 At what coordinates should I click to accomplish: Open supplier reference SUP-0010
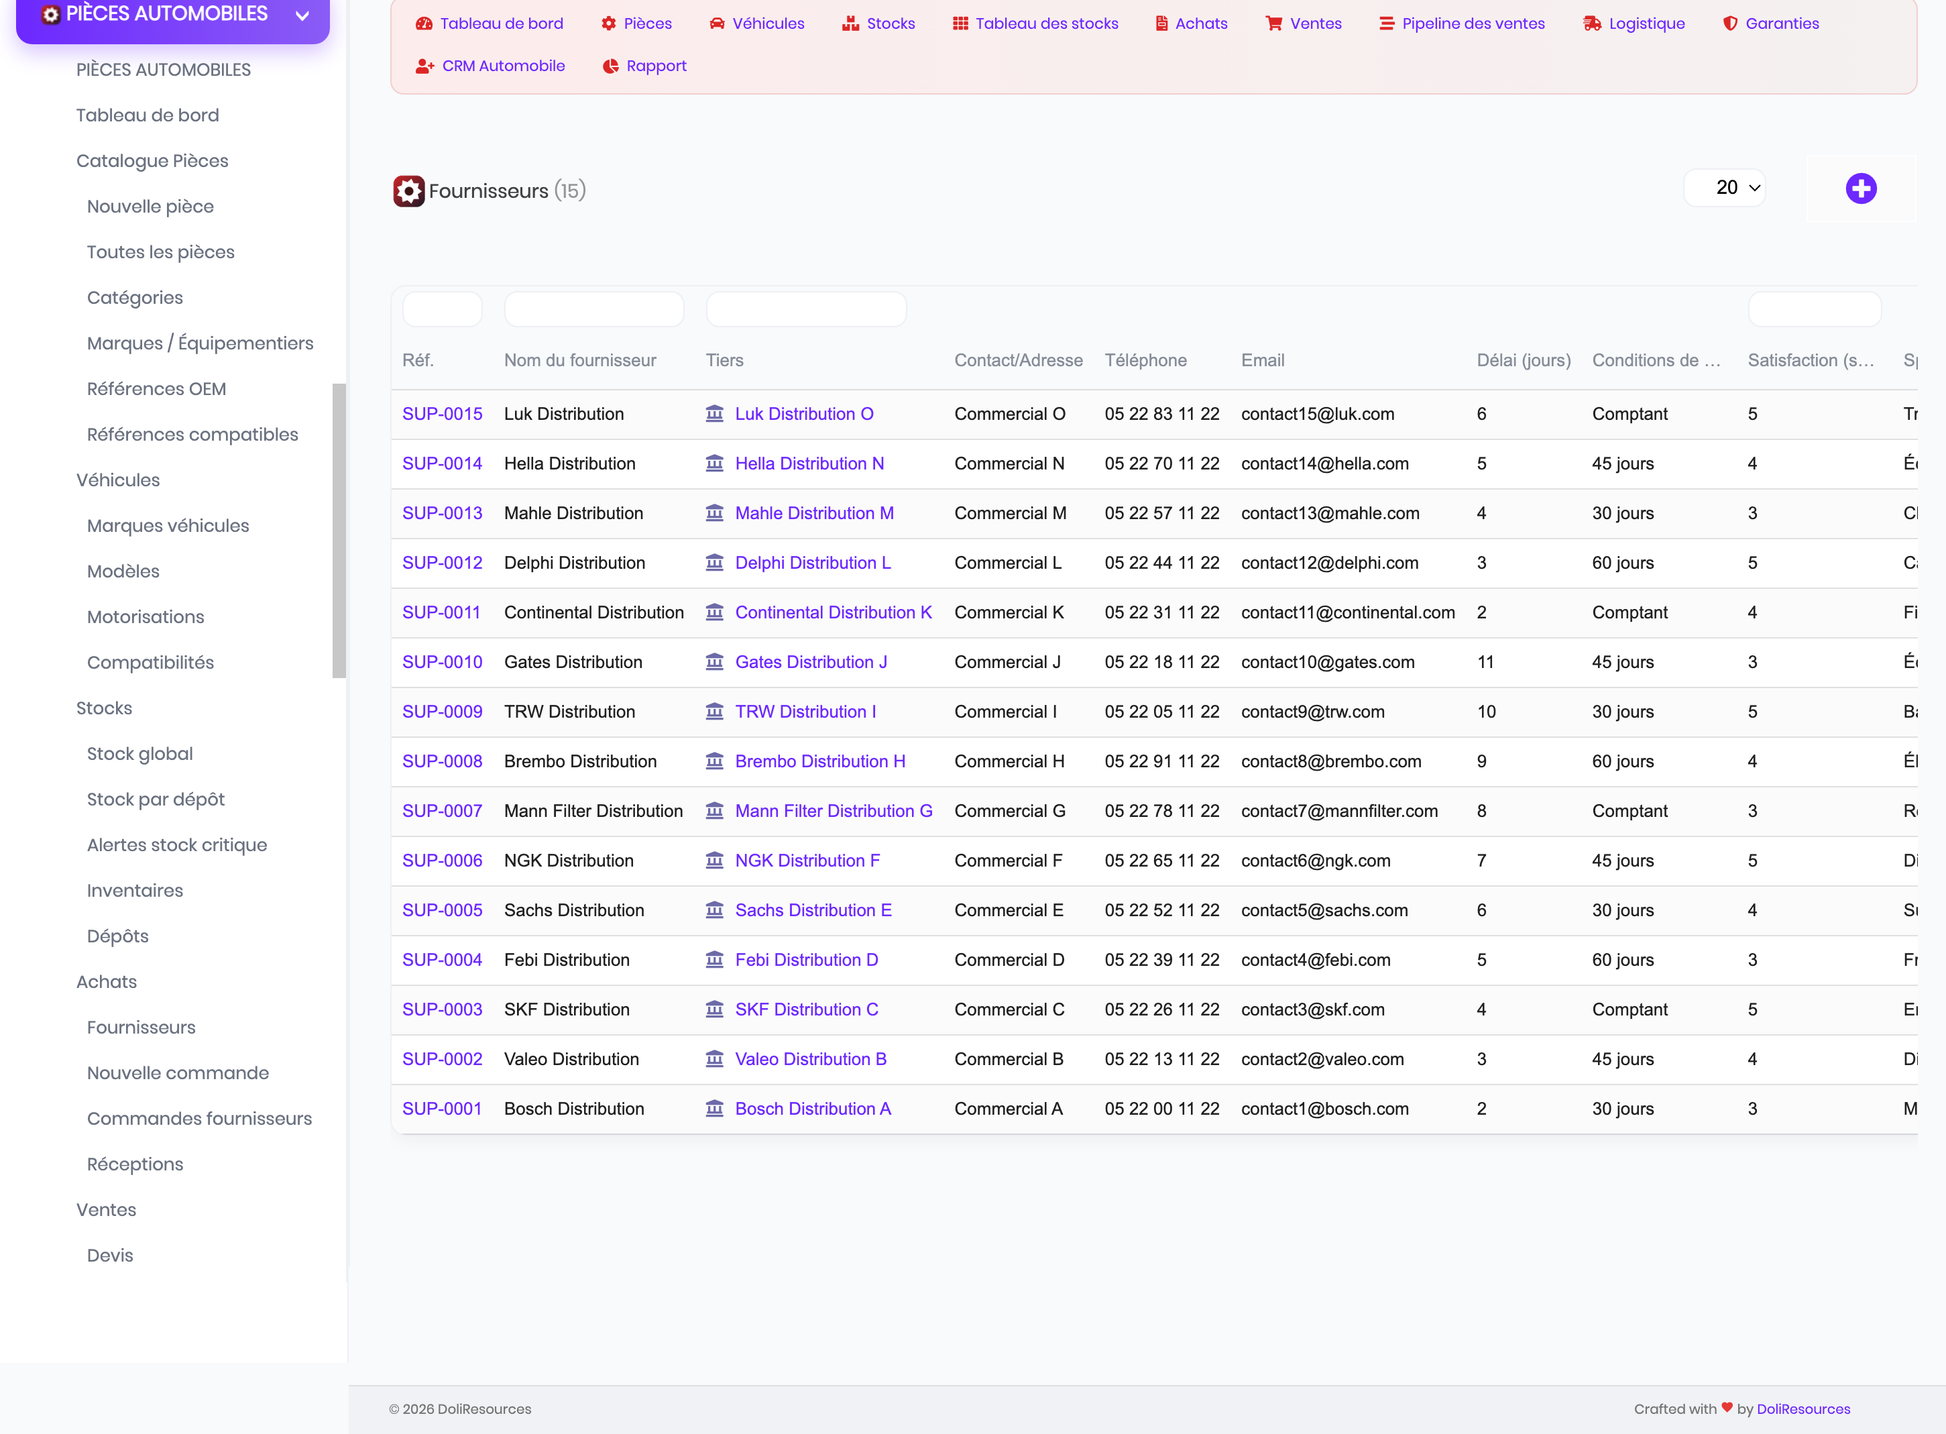point(442,662)
